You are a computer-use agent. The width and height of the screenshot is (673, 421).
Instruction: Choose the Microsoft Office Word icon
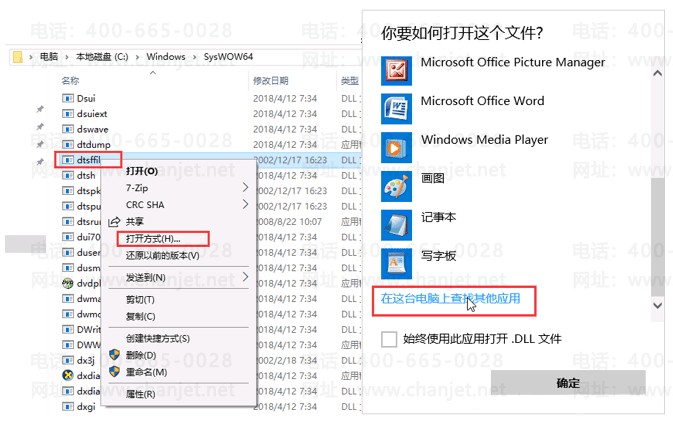point(396,109)
